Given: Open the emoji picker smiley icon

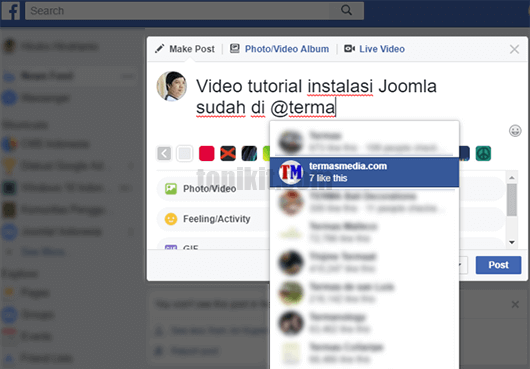Looking at the screenshot, I should click(x=515, y=131).
